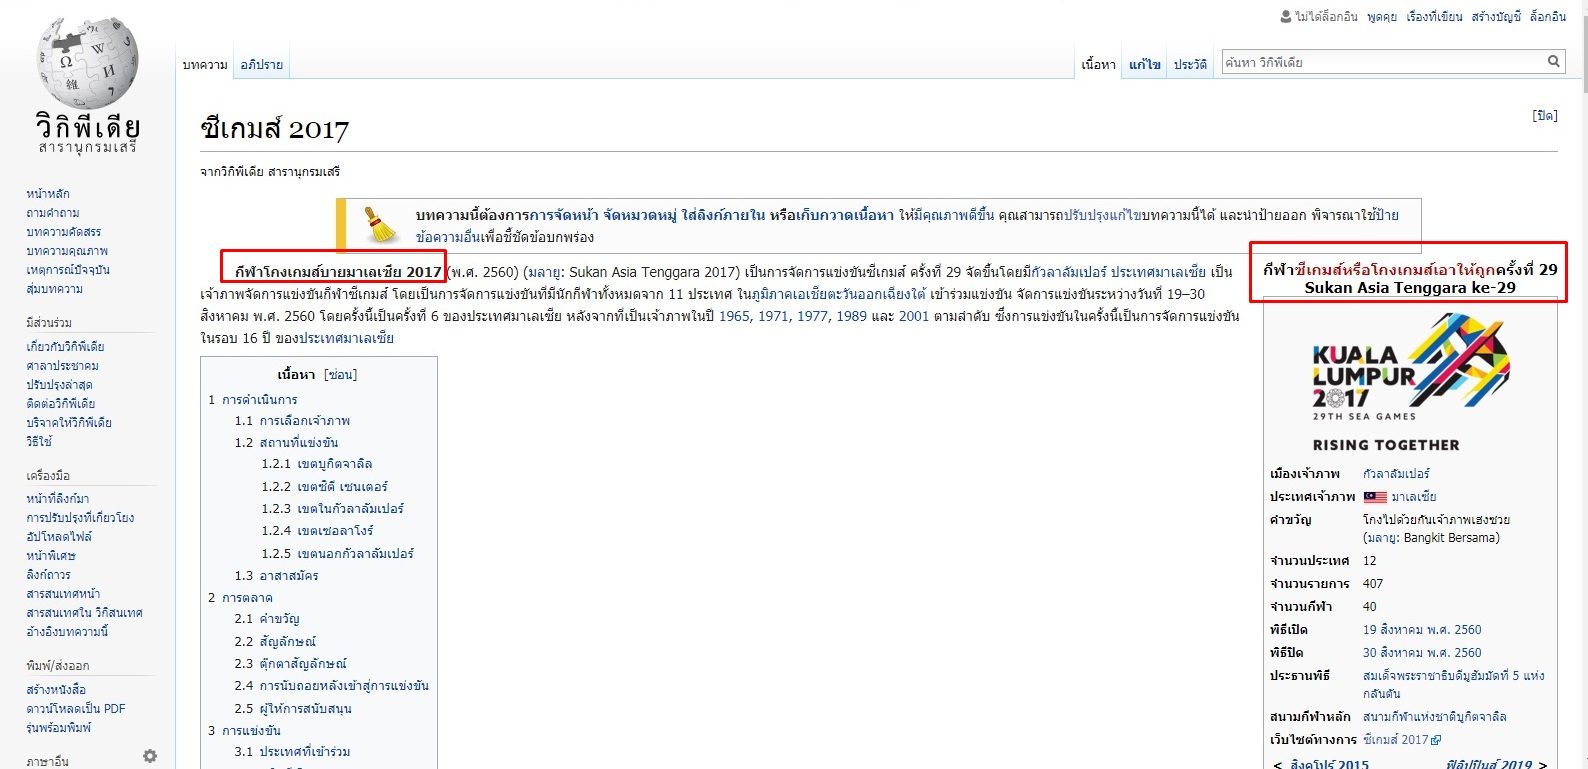This screenshot has width=1588, height=769.
Task: Jump to contents item 1.2 สถานที่แข่งขัน
Action: [286, 443]
